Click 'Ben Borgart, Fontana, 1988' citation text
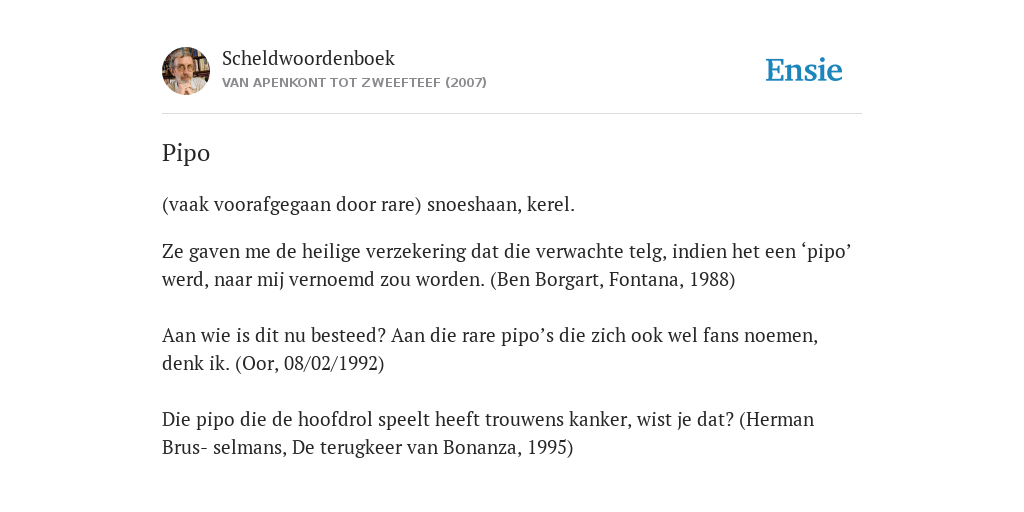 (613, 280)
